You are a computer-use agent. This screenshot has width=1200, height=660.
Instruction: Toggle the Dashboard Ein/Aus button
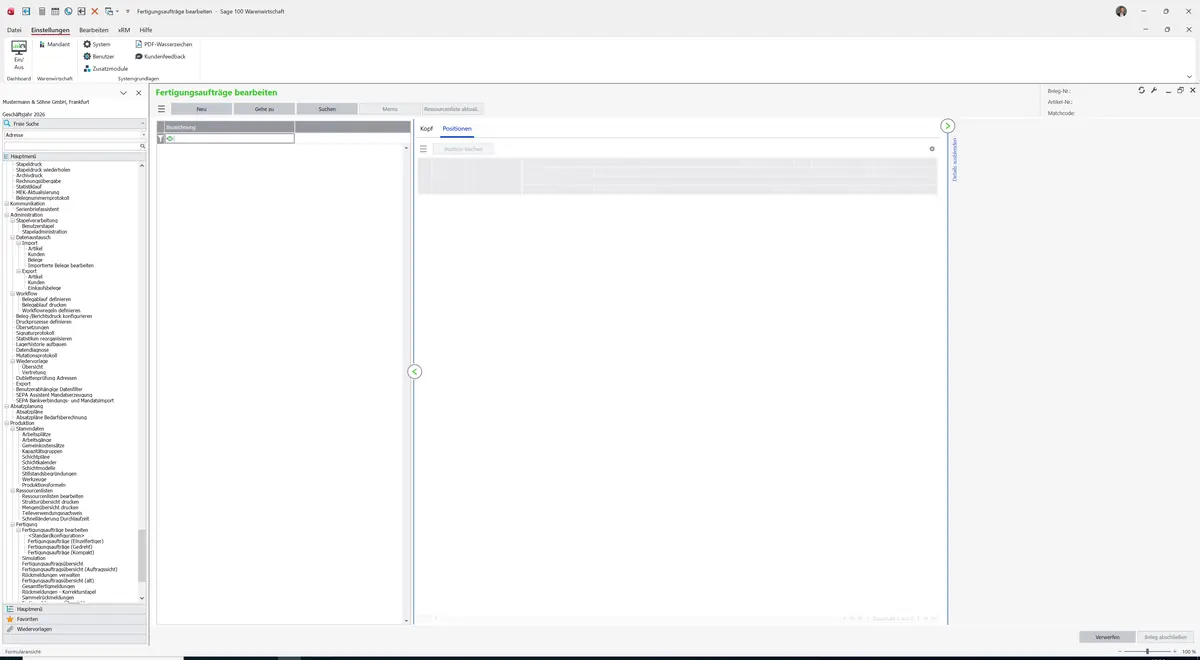[19, 56]
